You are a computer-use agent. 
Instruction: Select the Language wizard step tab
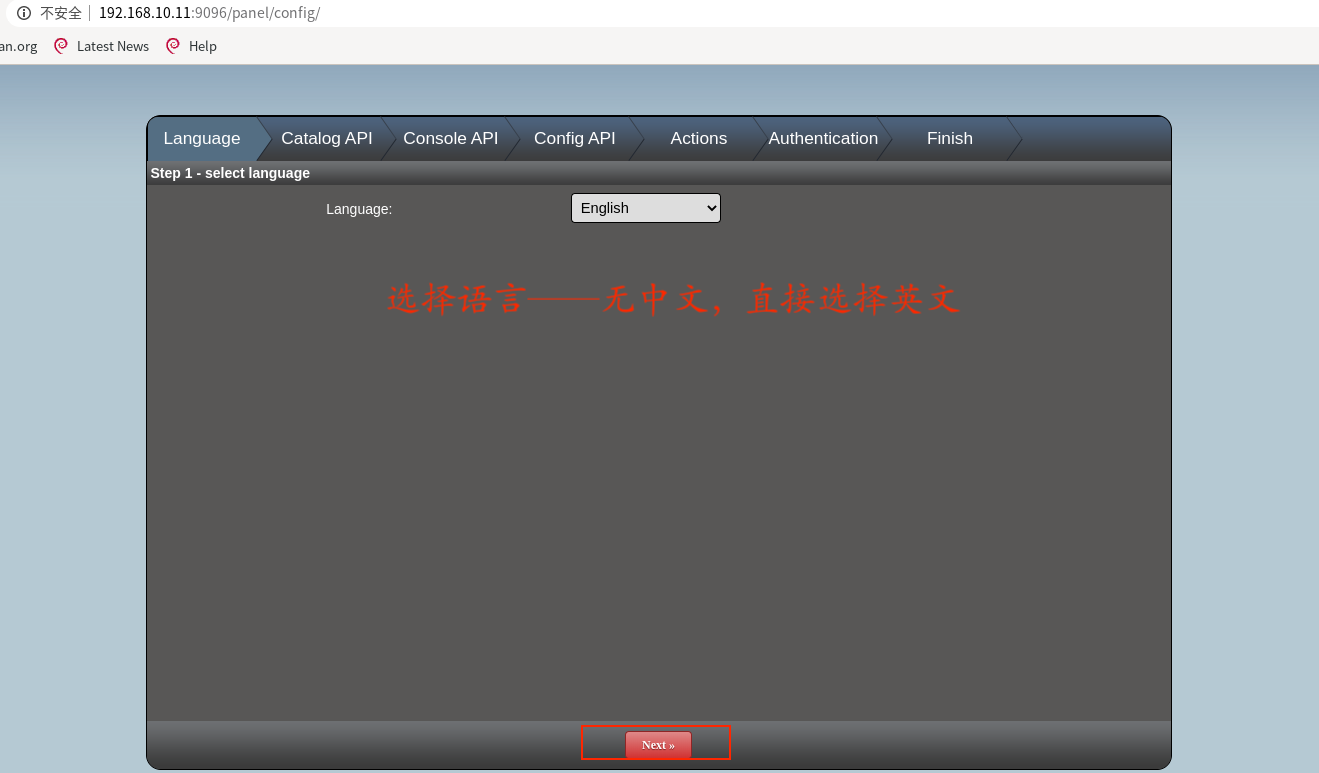(201, 139)
